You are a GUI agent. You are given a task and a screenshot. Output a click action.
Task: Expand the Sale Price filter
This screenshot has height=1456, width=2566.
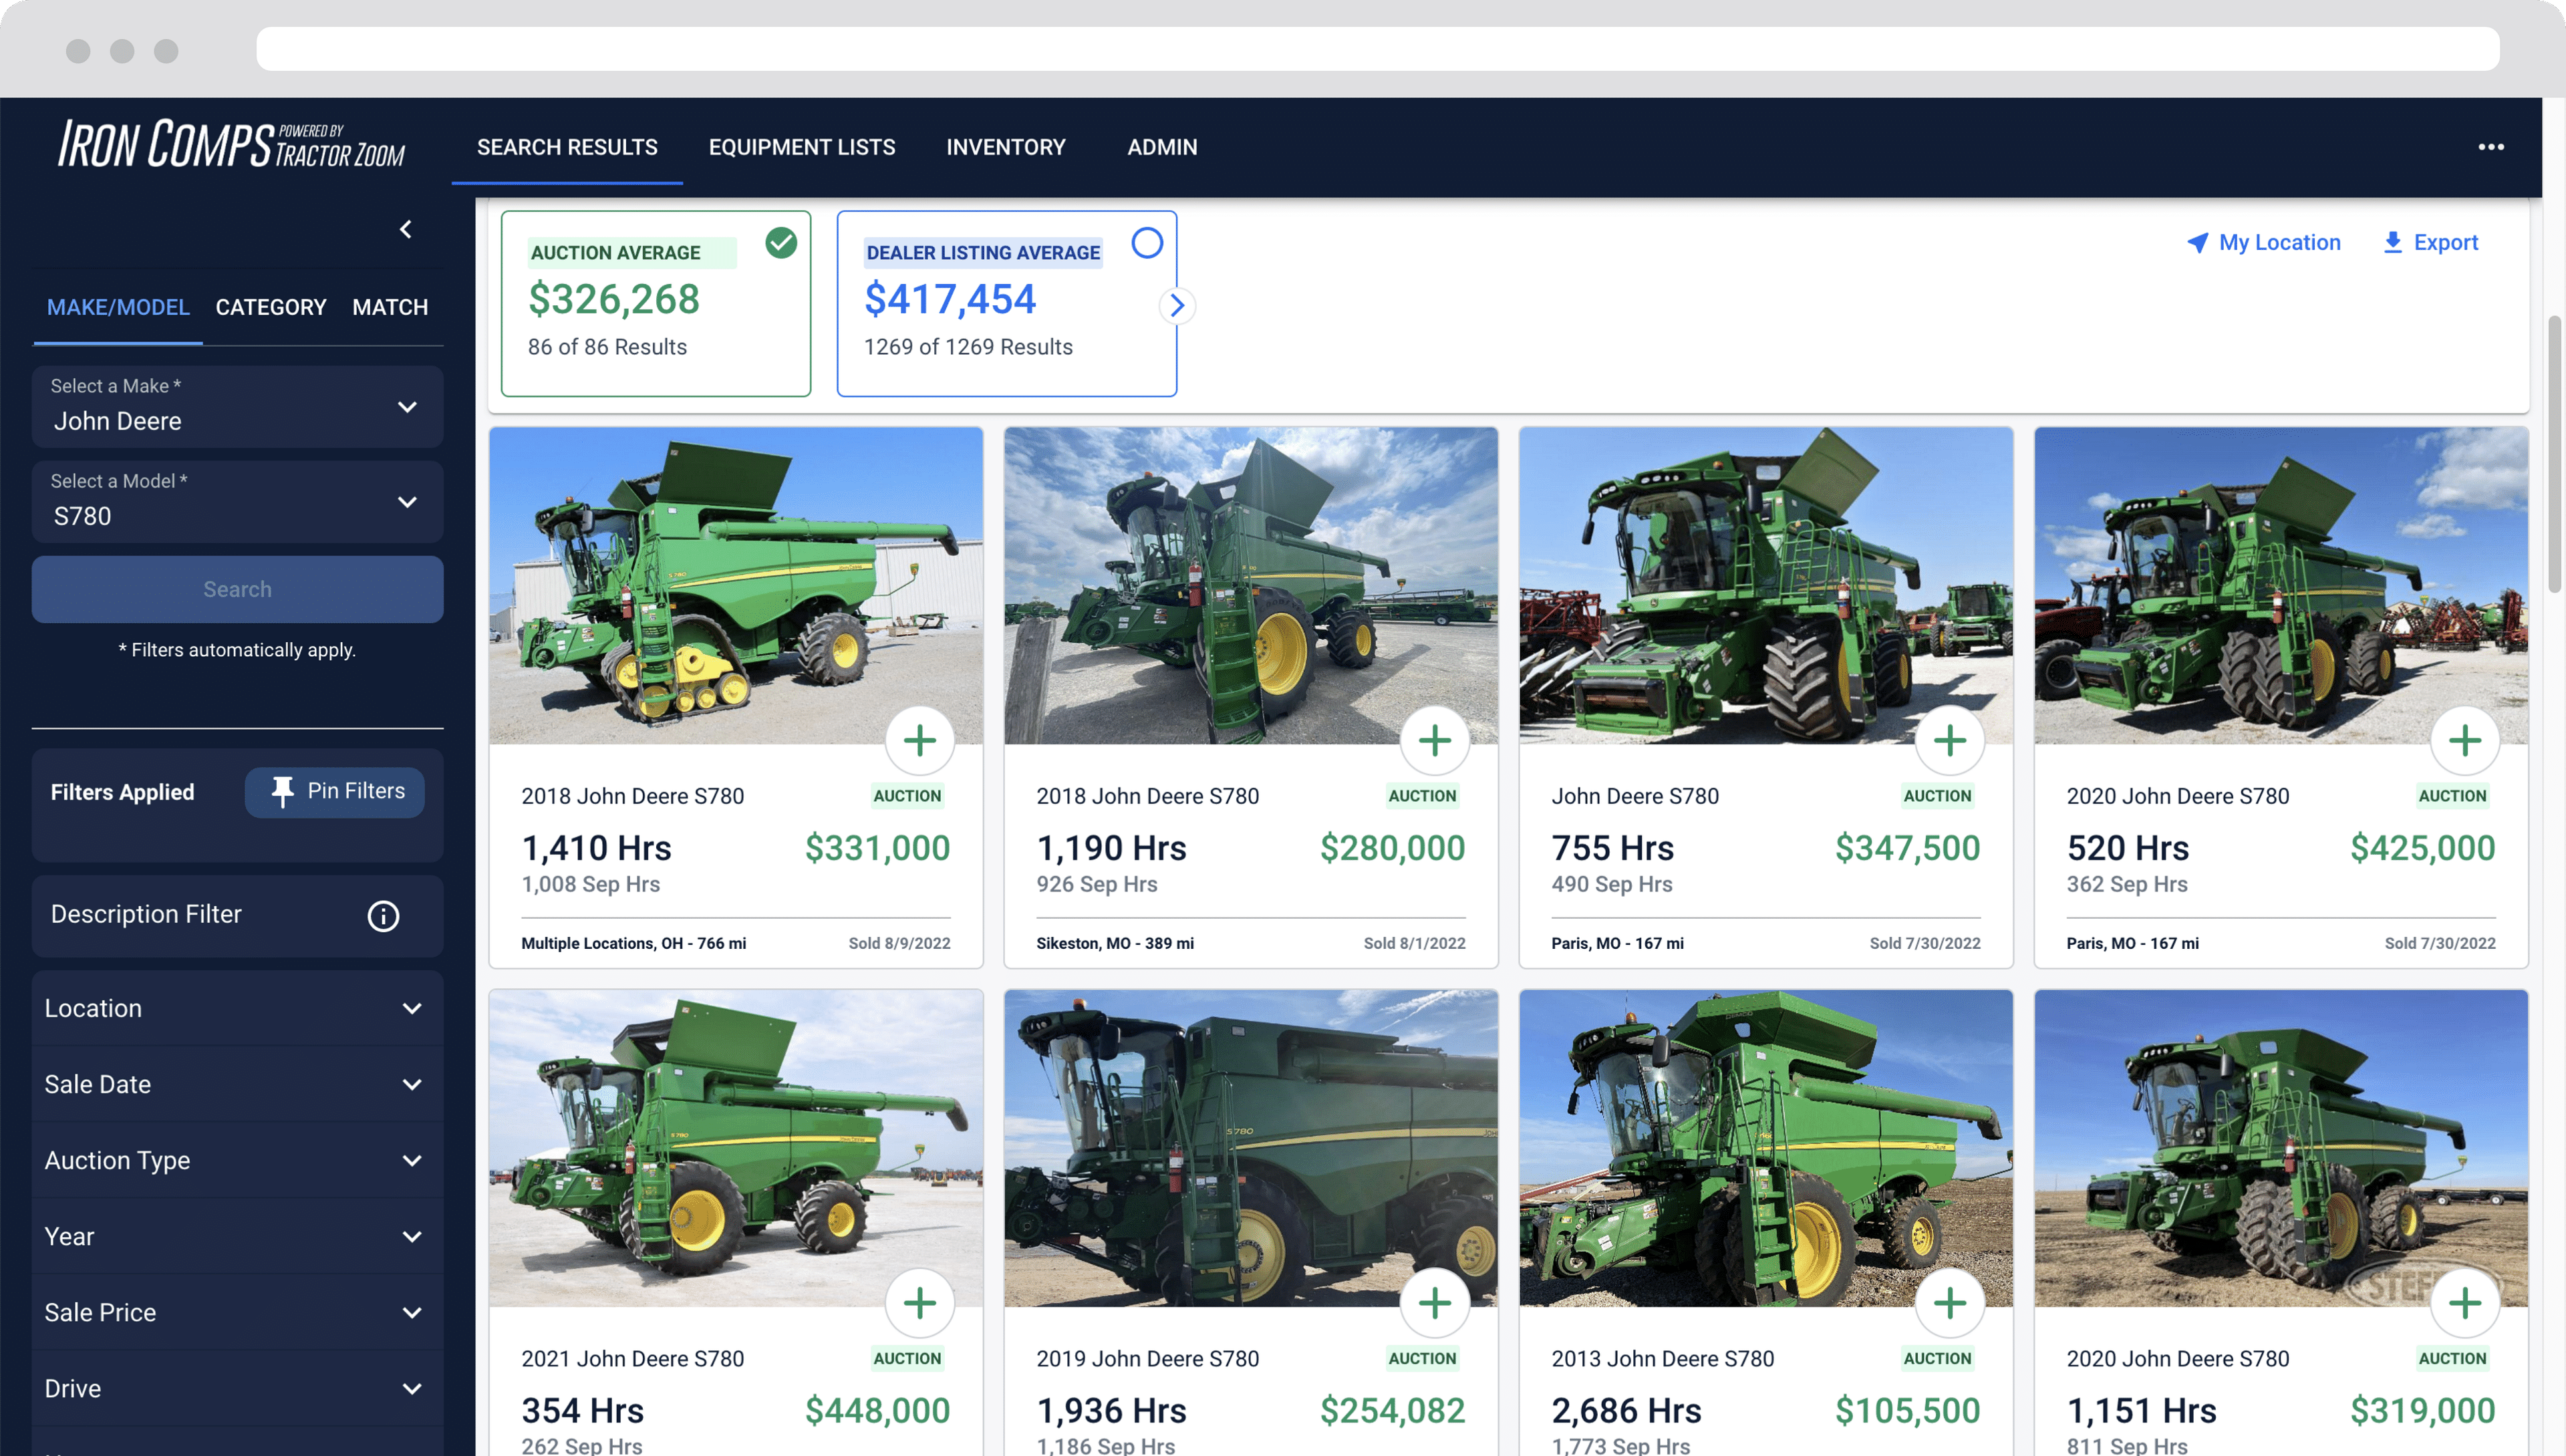[x=237, y=1312]
